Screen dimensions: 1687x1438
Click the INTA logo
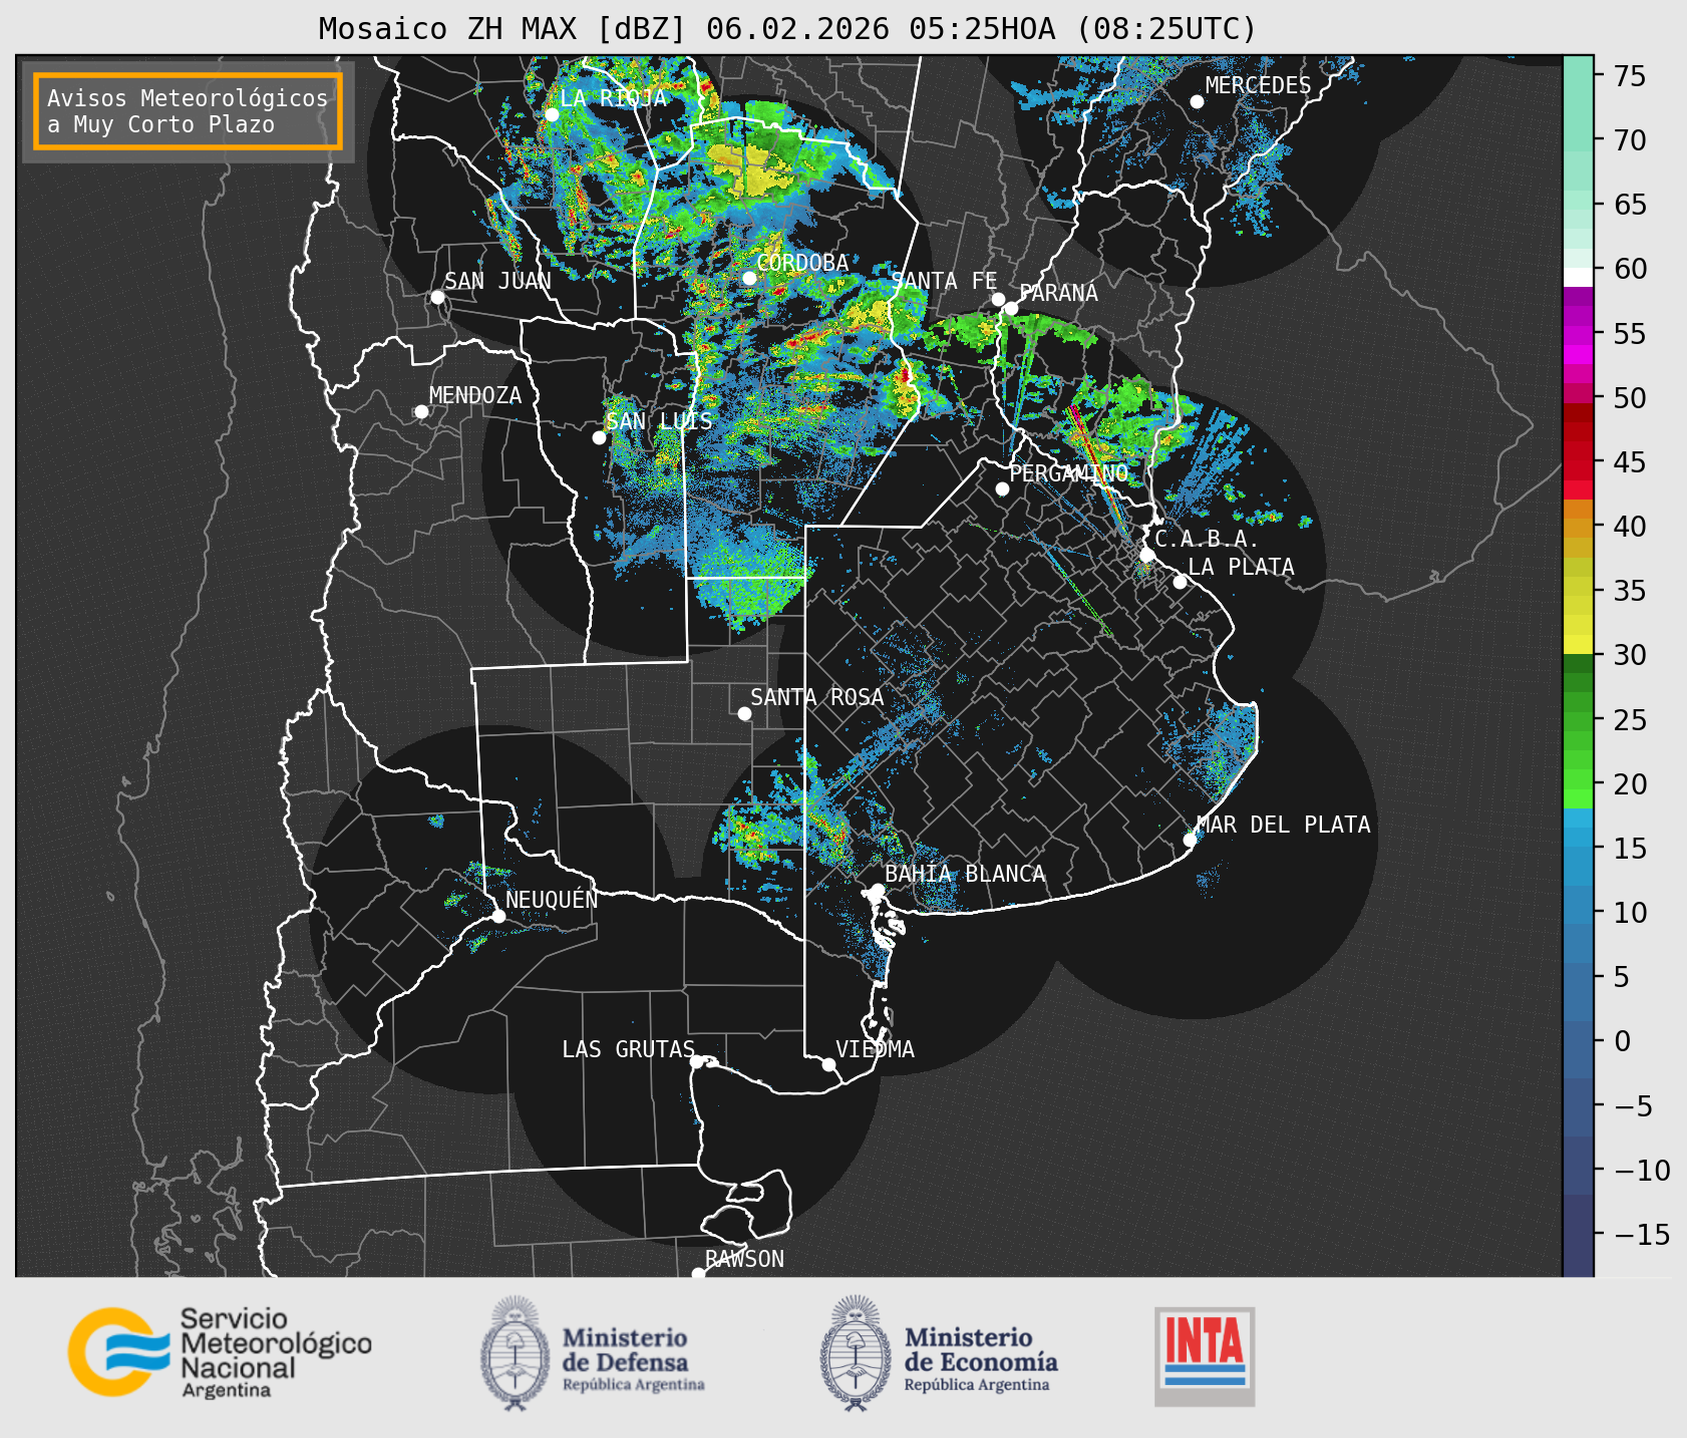tap(1204, 1356)
